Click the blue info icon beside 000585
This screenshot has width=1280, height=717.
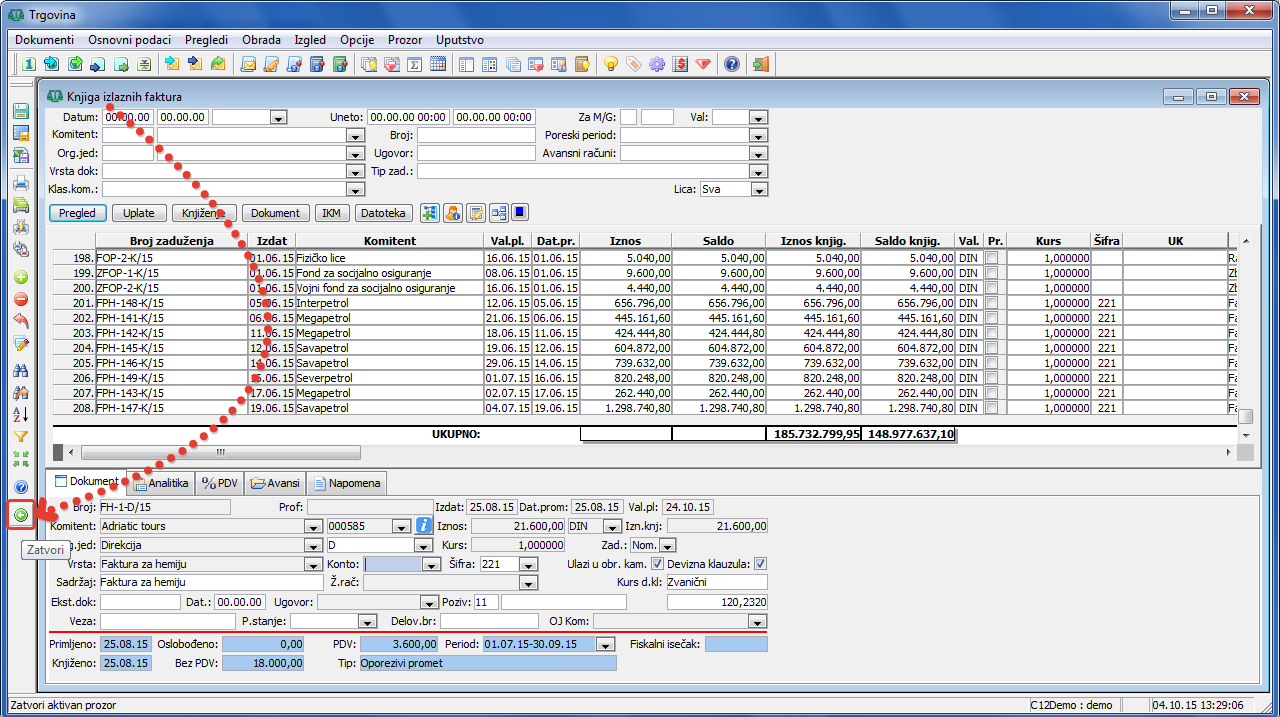423,526
